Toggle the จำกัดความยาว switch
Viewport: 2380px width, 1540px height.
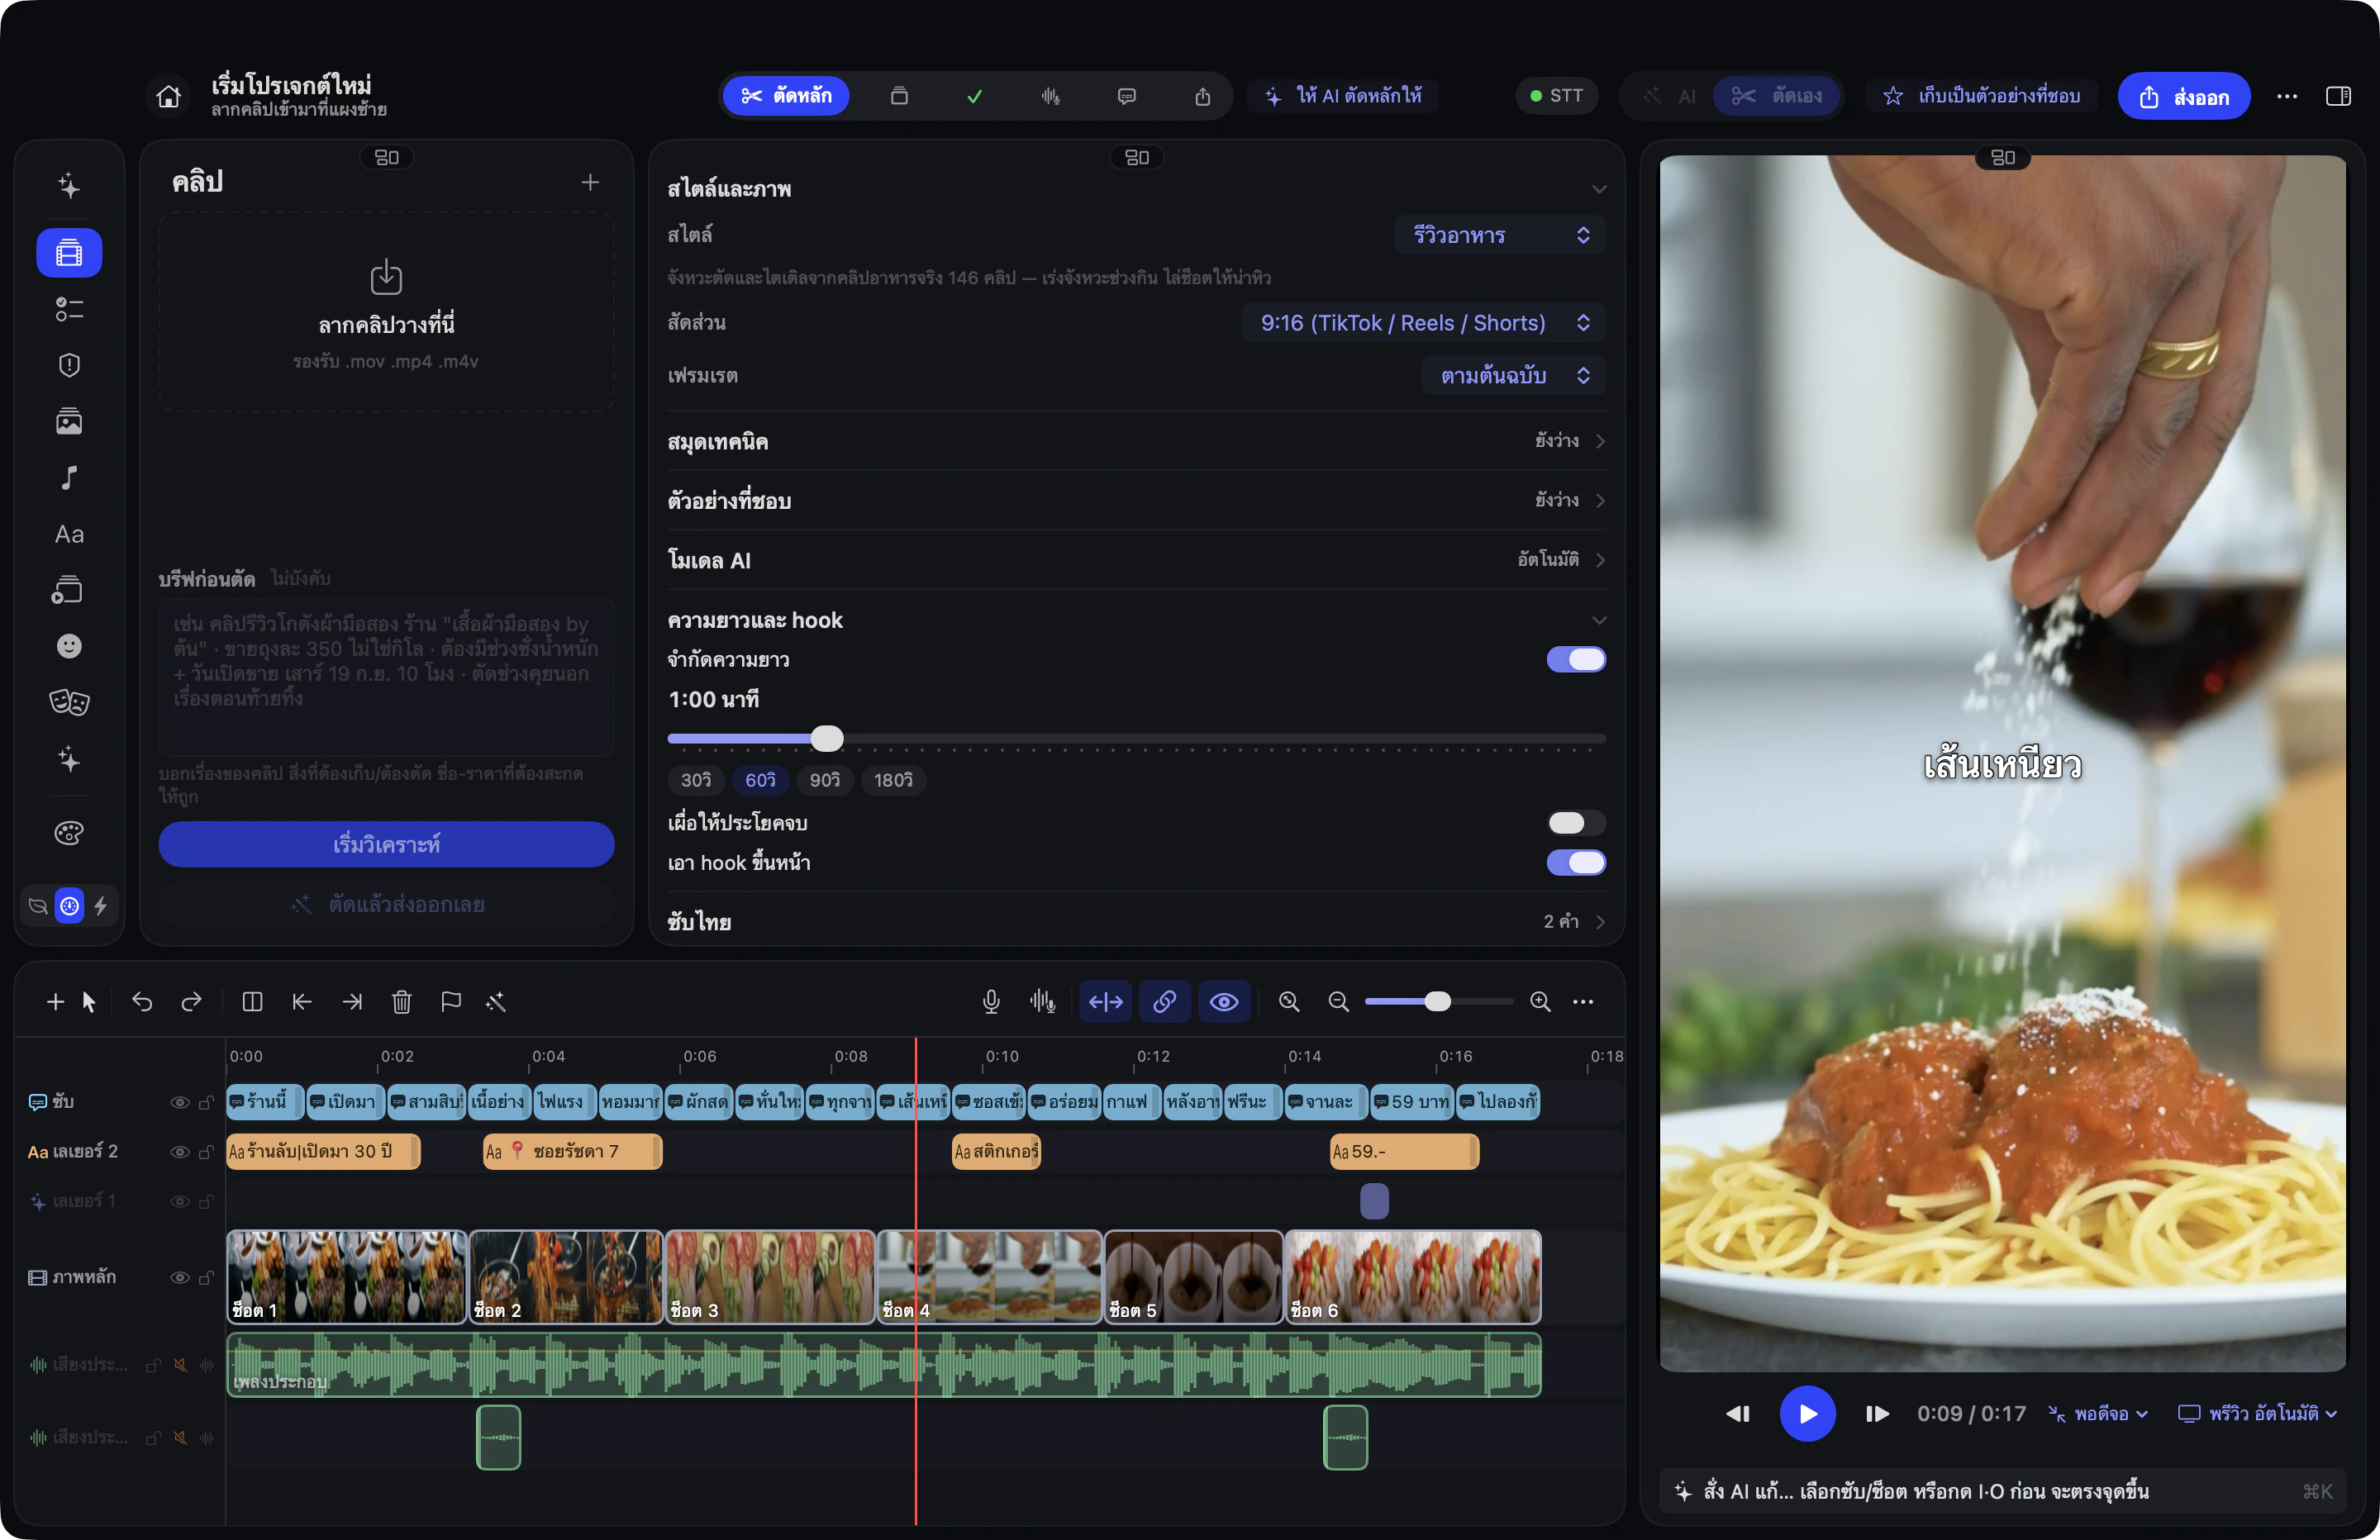tap(1576, 659)
